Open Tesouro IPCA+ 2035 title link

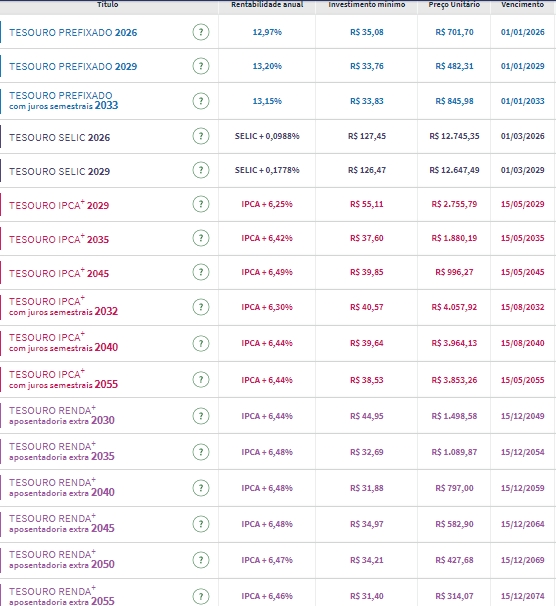coord(59,239)
